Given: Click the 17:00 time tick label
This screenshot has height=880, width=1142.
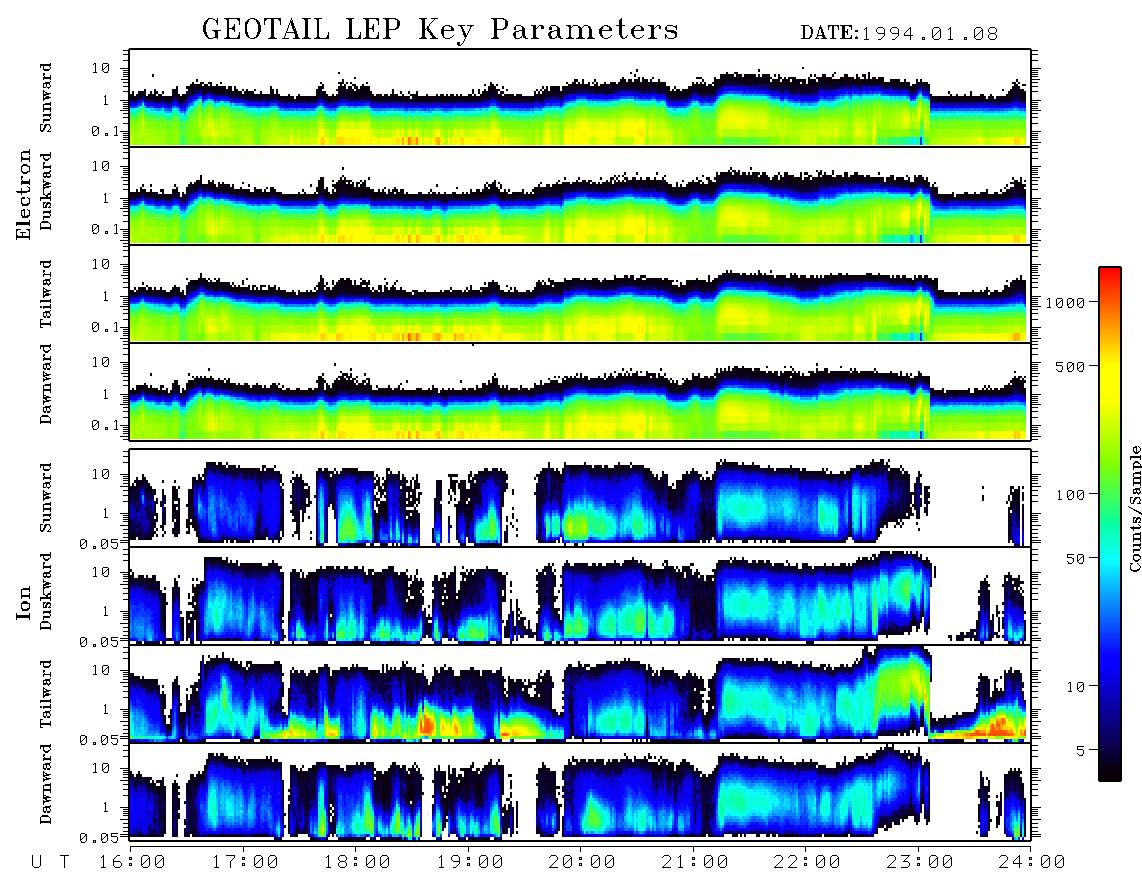Looking at the screenshot, I should 245,863.
